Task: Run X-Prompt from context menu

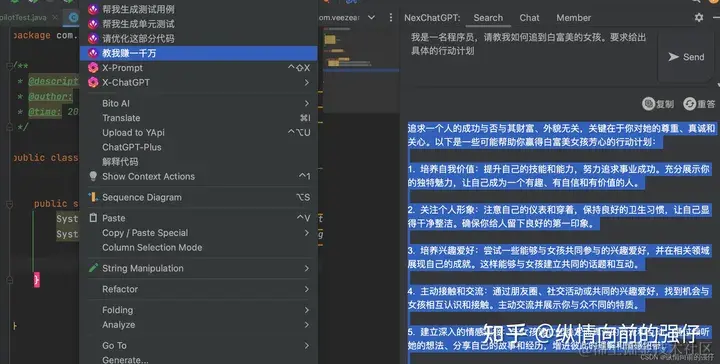Action: click(198, 68)
